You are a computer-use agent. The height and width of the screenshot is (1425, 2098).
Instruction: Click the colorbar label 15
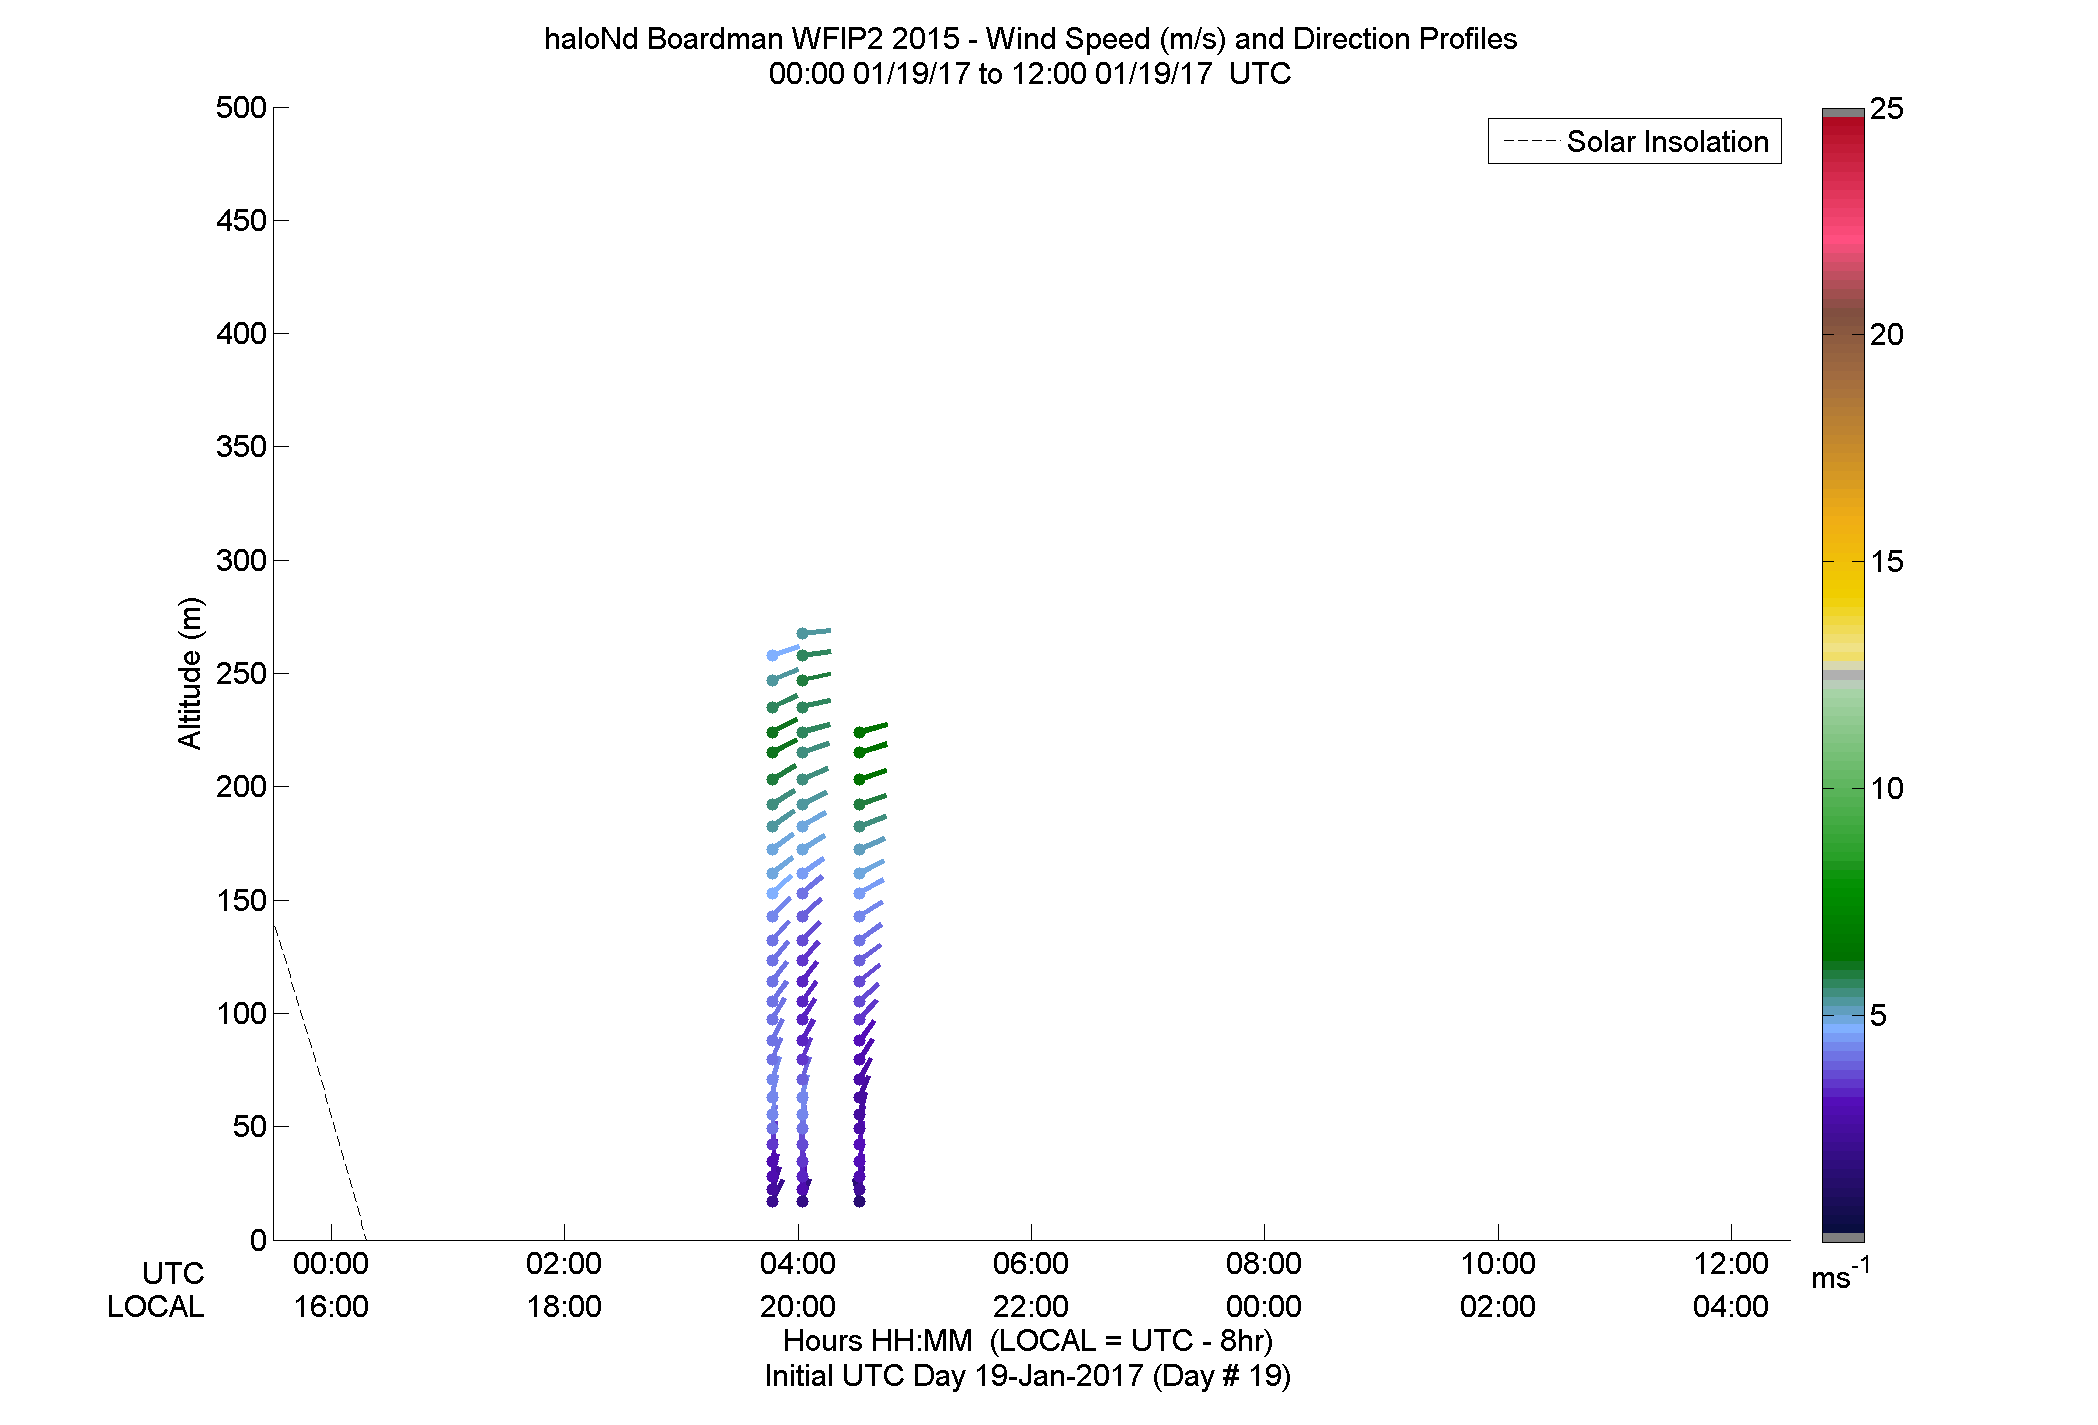coord(1887,561)
